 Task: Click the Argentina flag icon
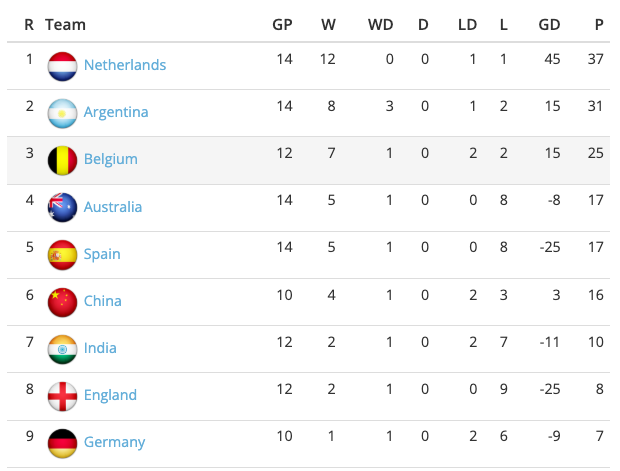63,113
